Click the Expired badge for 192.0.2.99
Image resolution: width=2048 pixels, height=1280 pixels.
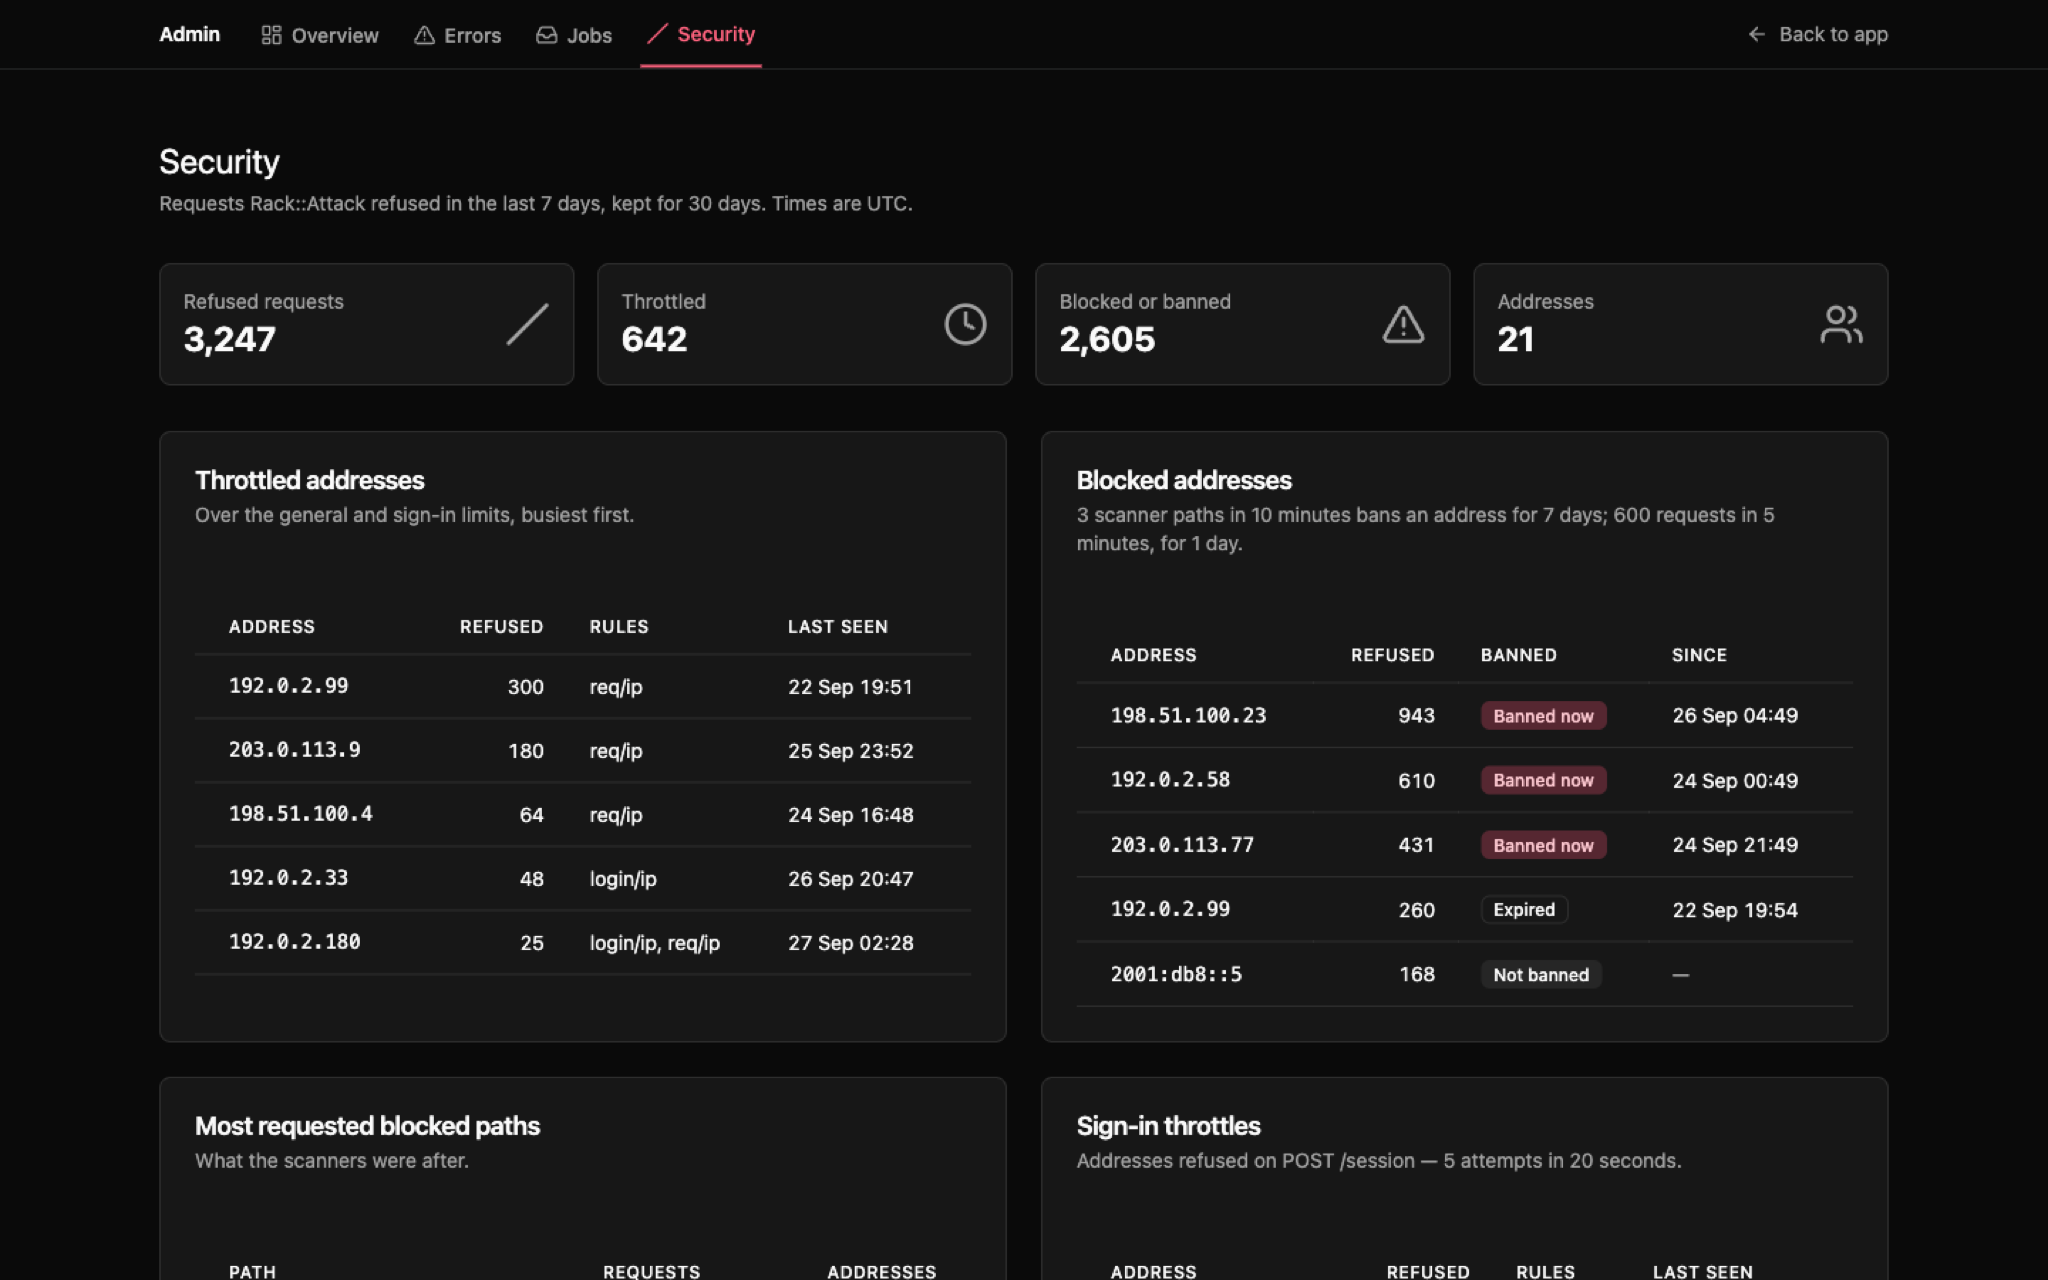[1524, 910]
